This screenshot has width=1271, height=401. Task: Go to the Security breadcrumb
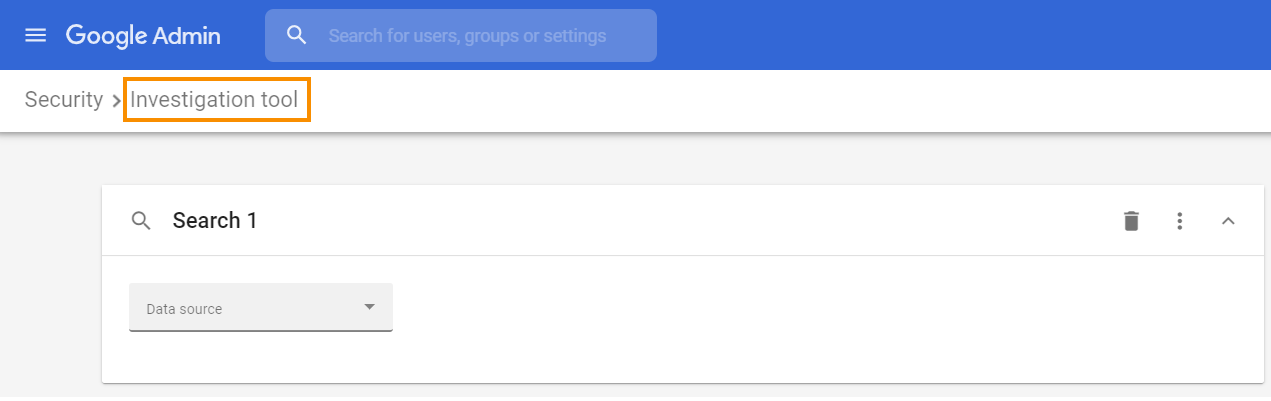point(64,100)
